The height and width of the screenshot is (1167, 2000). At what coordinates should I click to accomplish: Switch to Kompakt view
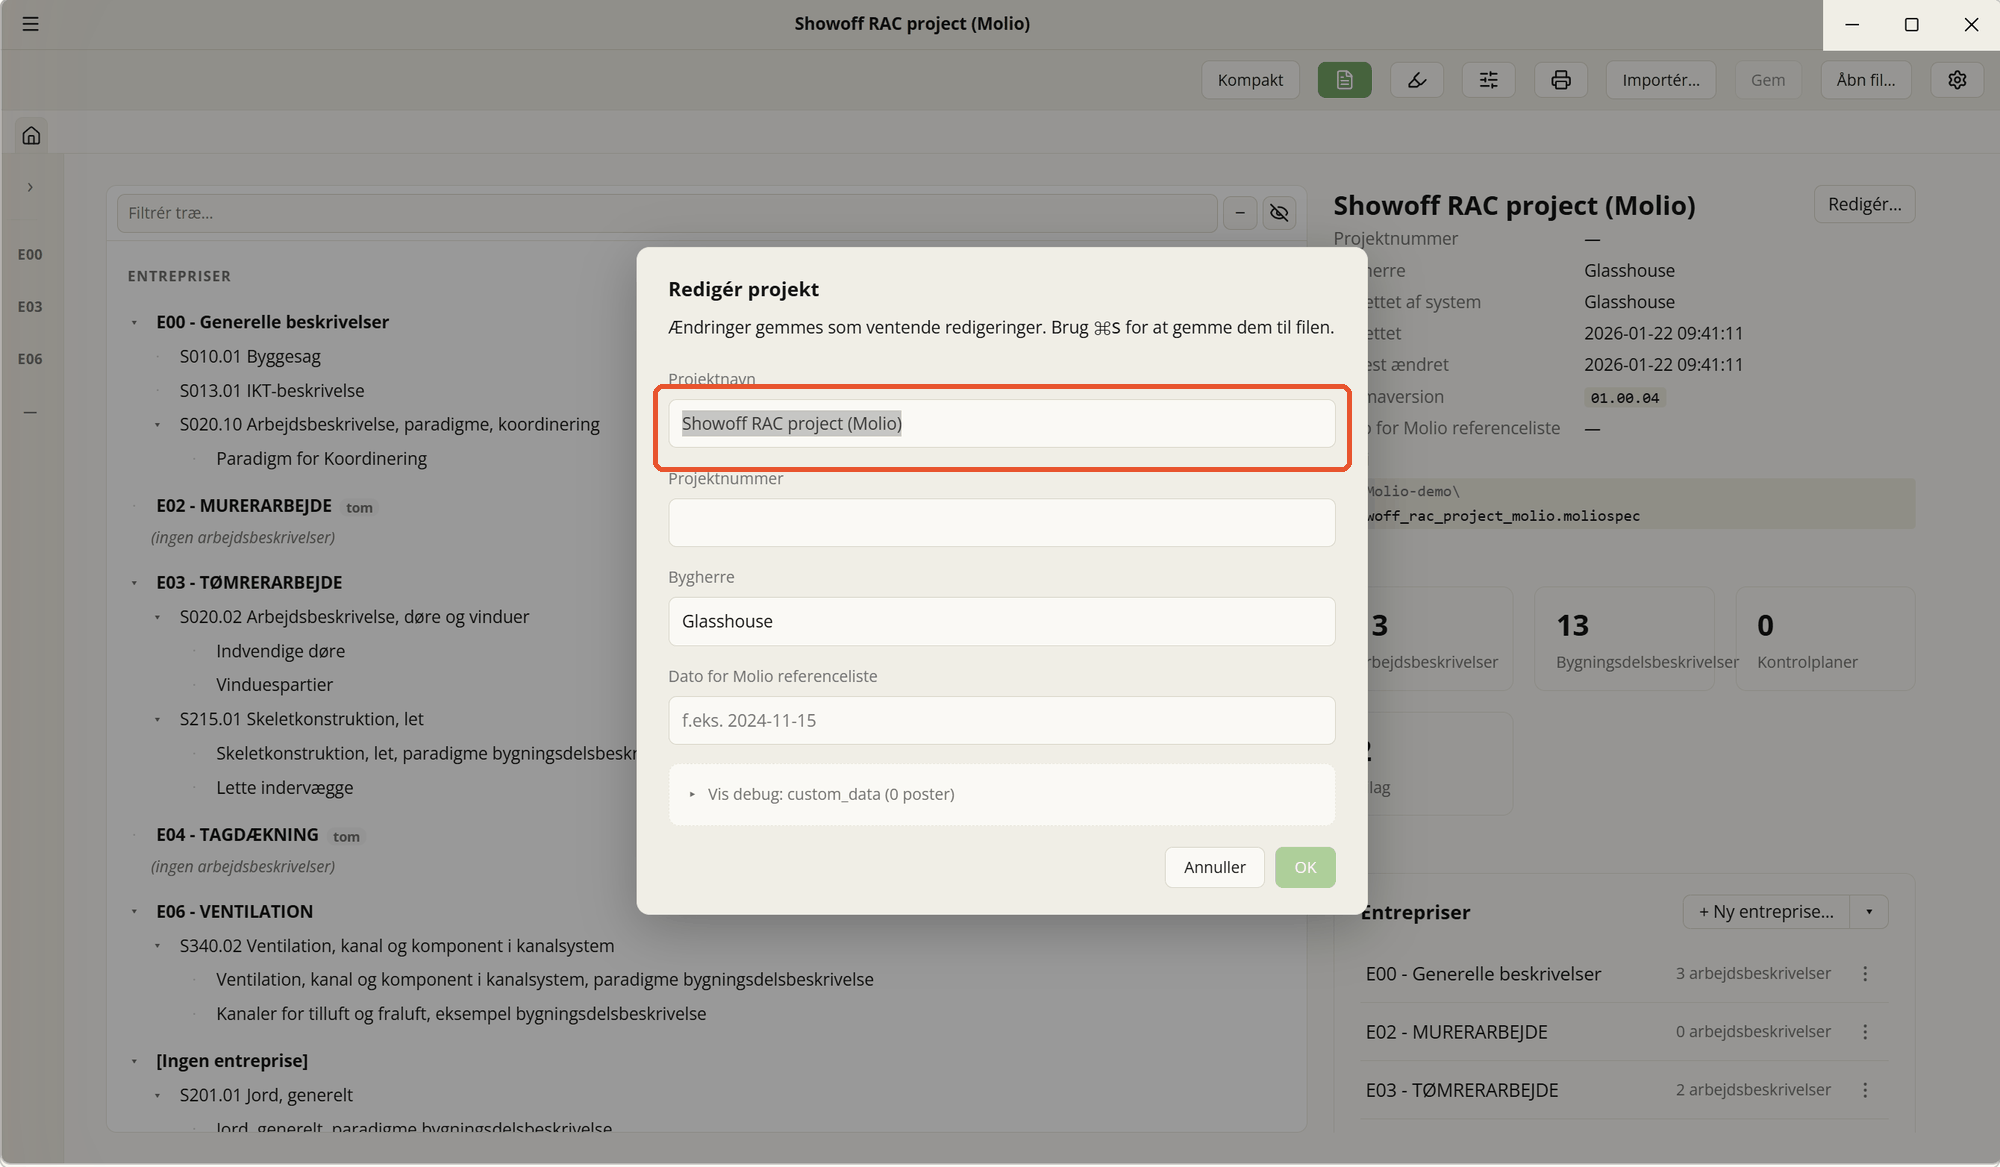click(x=1250, y=80)
